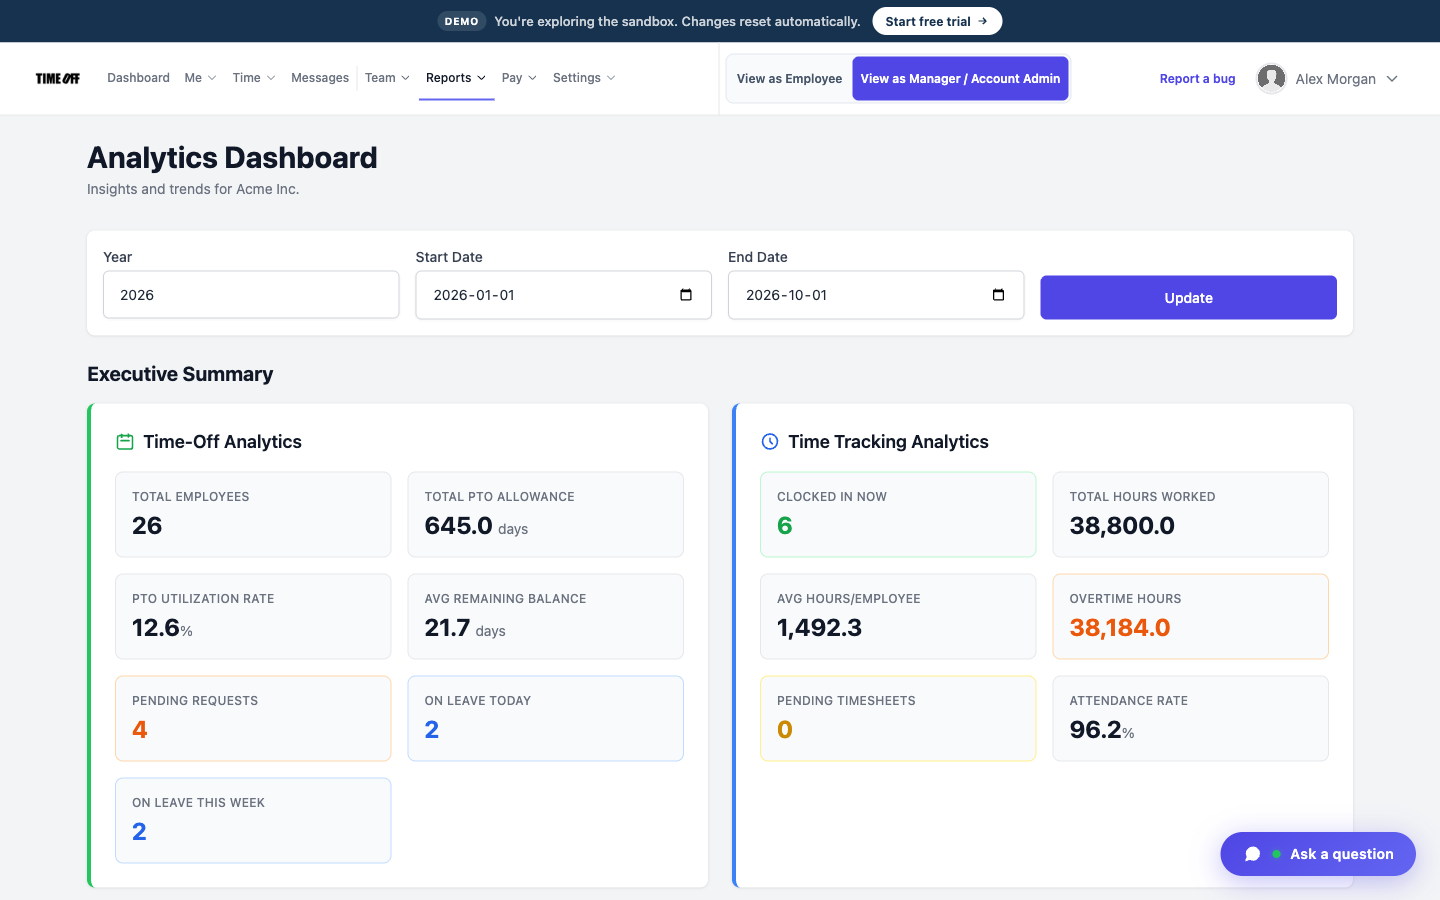
Task: Open the Pending Requests card
Action: [253, 718]
